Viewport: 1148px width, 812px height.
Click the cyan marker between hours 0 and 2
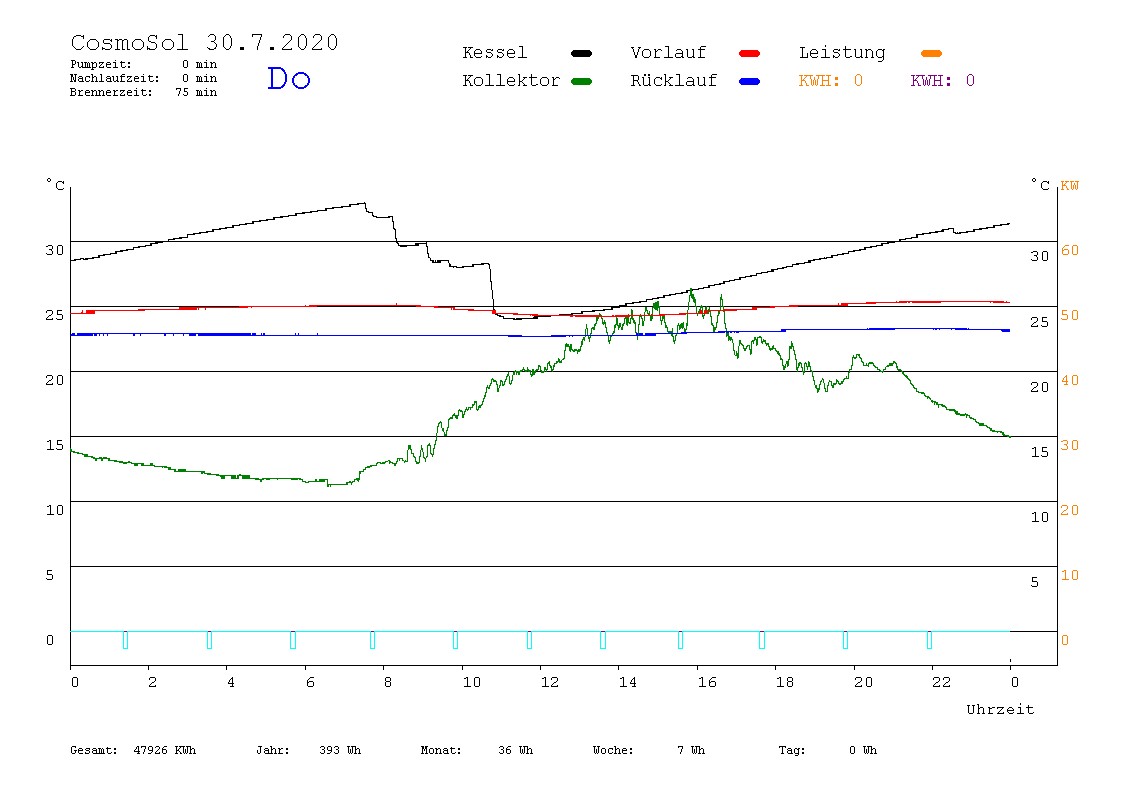click(x=125, y=640)
